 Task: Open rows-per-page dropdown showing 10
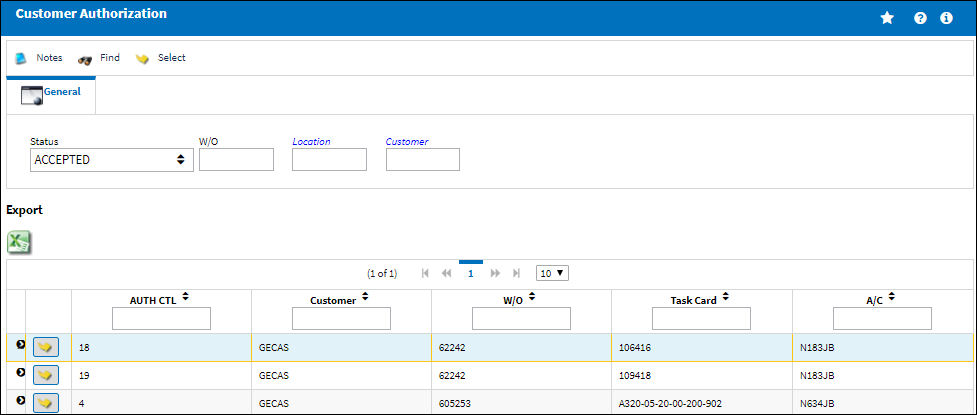coord(552,273)
